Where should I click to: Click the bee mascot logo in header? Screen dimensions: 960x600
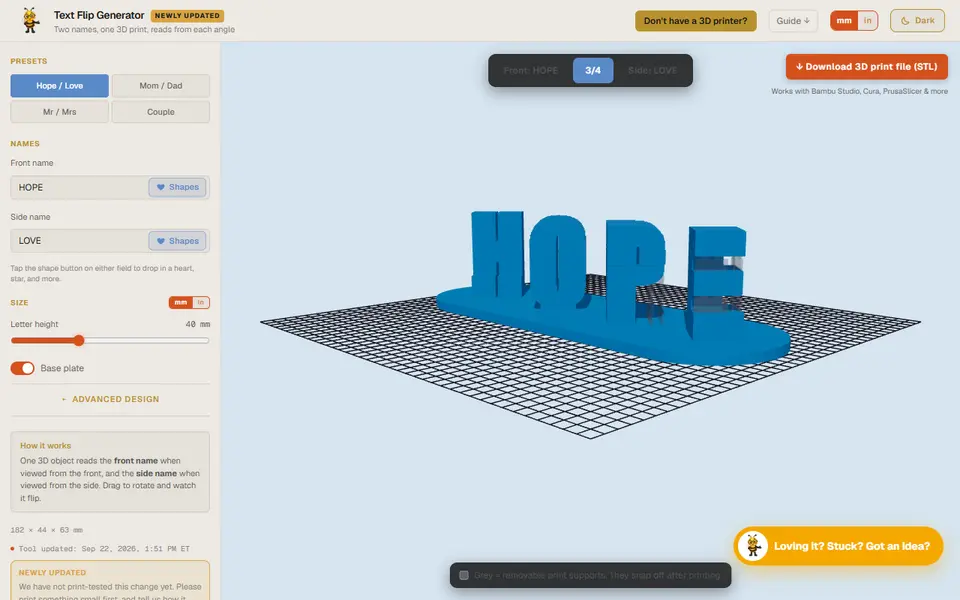pos(30,20)
